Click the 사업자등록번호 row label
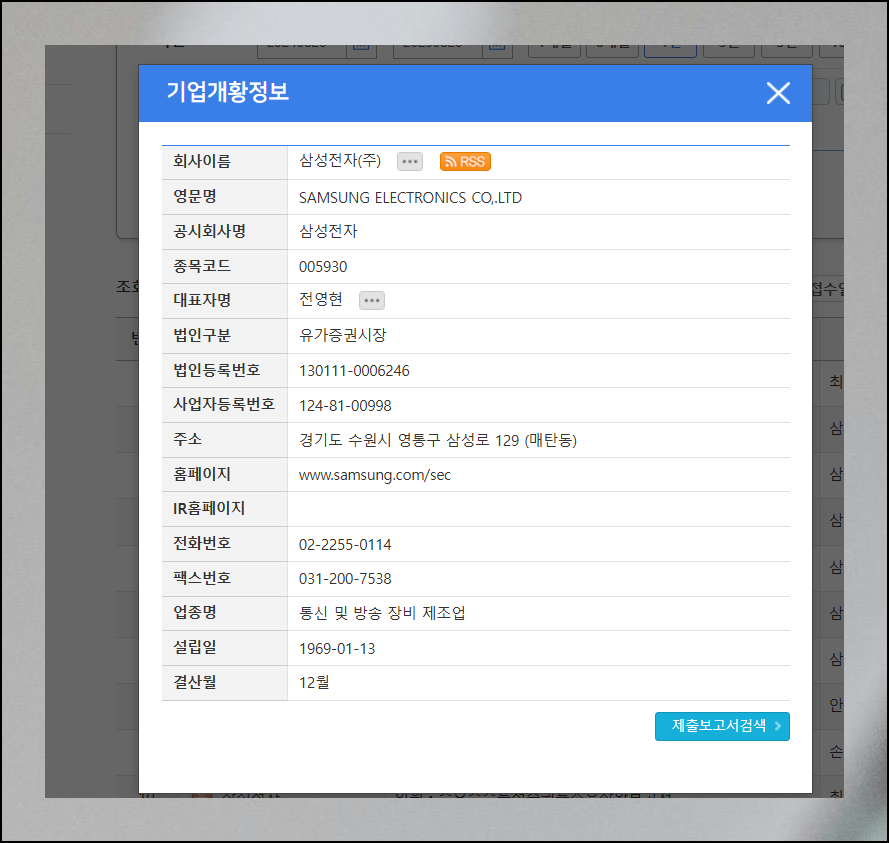Viewport: 889px width, 843px height. pyautogui.click(x=224, y=404)
